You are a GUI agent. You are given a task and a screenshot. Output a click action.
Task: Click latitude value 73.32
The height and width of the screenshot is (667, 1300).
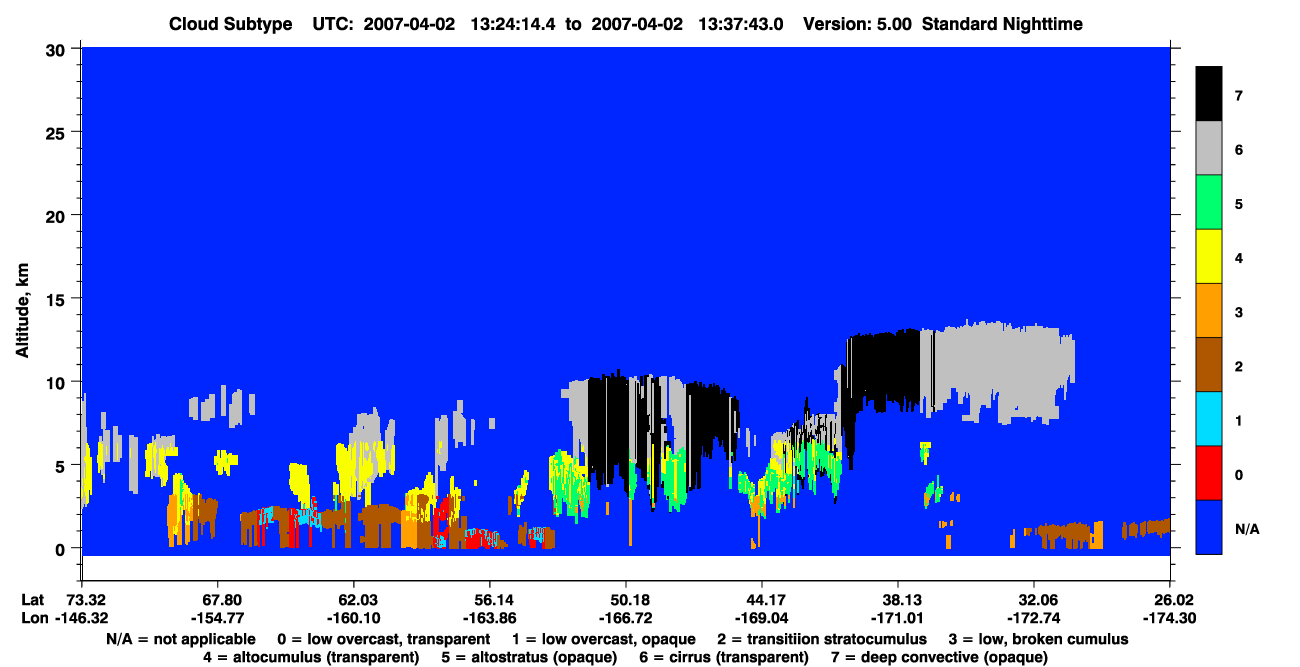85,599
